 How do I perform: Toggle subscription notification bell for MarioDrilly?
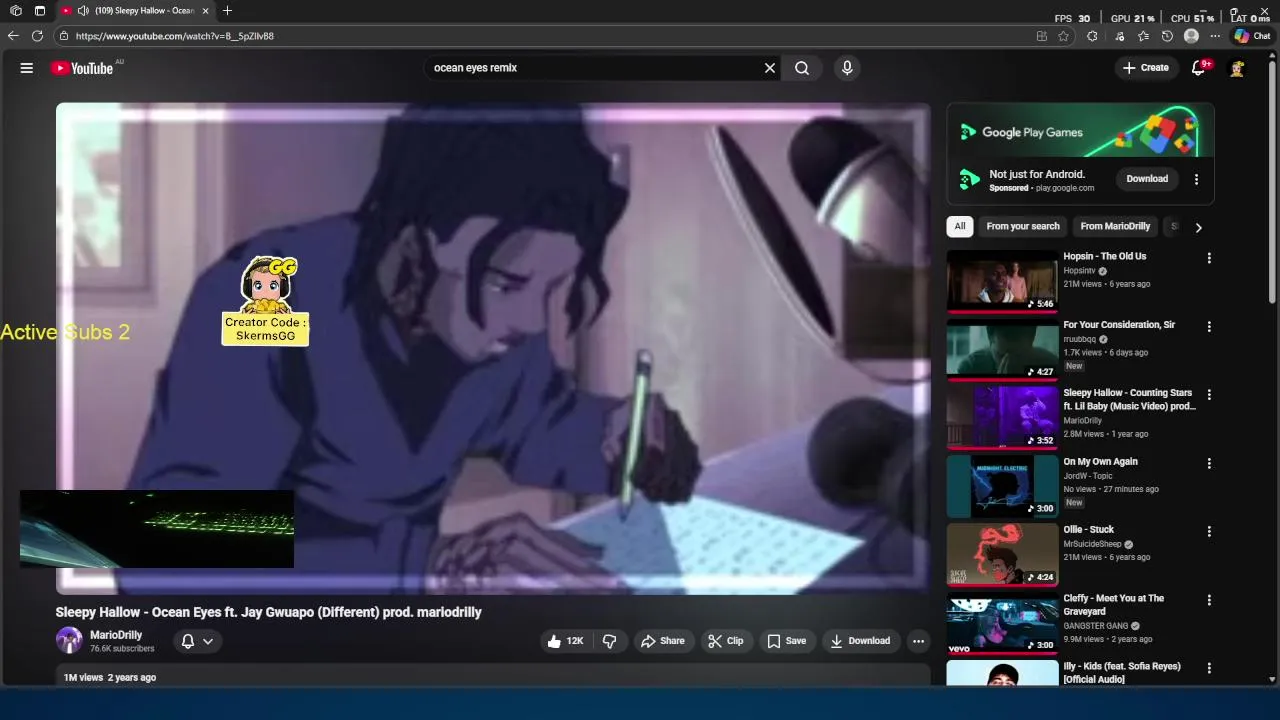coord(197,641)
